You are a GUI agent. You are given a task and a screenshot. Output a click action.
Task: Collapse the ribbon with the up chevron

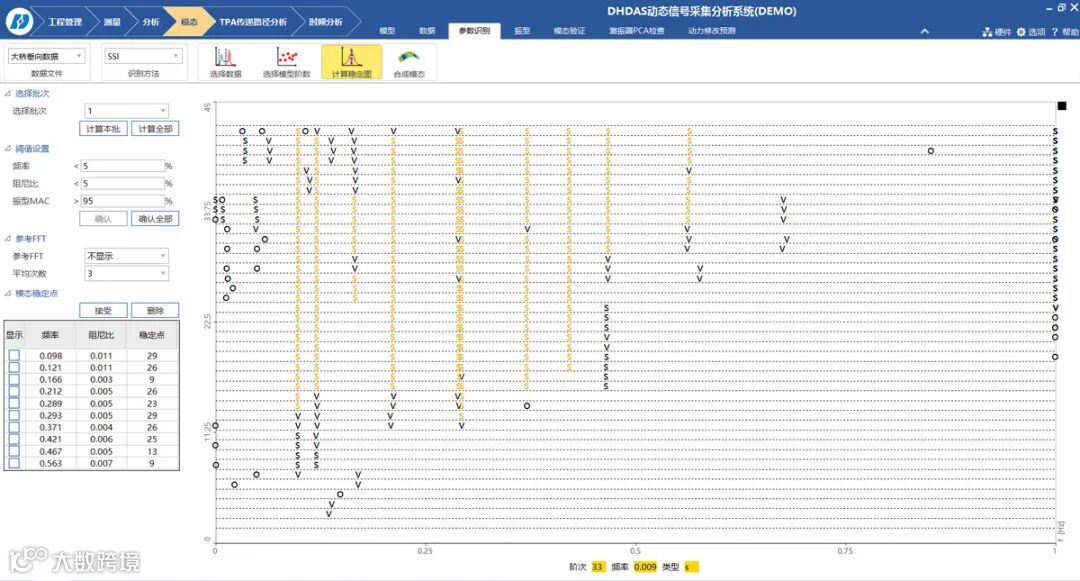tap(924, 31)
